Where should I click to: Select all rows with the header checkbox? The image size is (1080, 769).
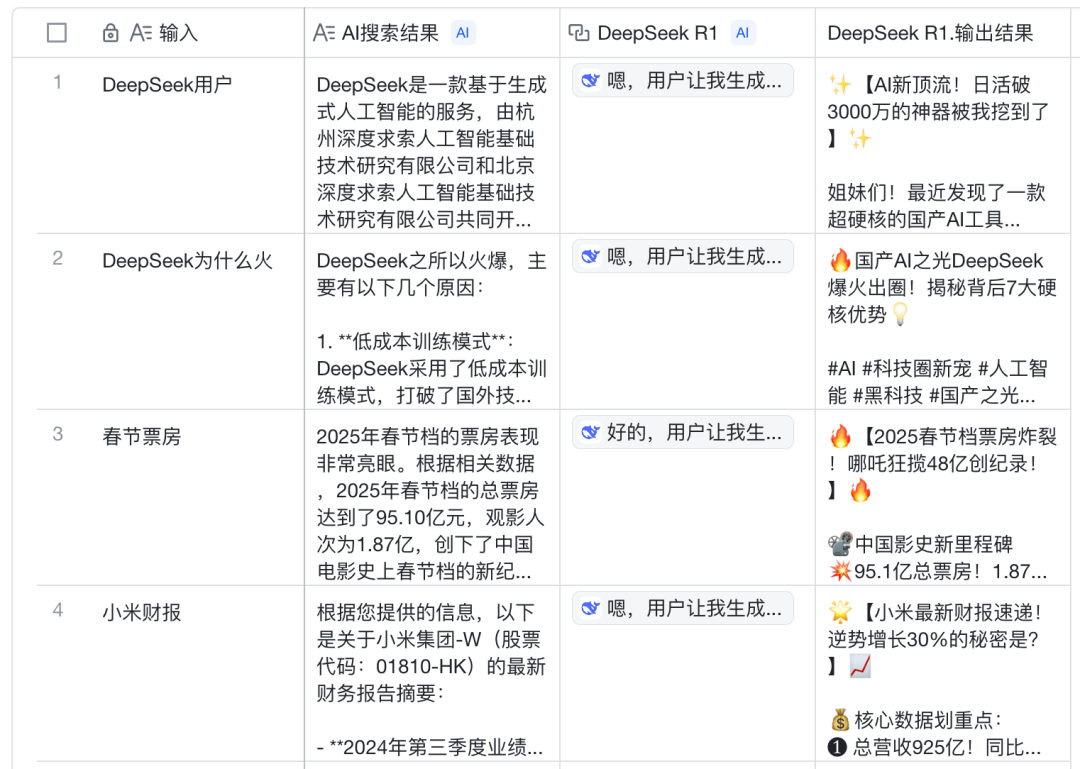(57, 32)
